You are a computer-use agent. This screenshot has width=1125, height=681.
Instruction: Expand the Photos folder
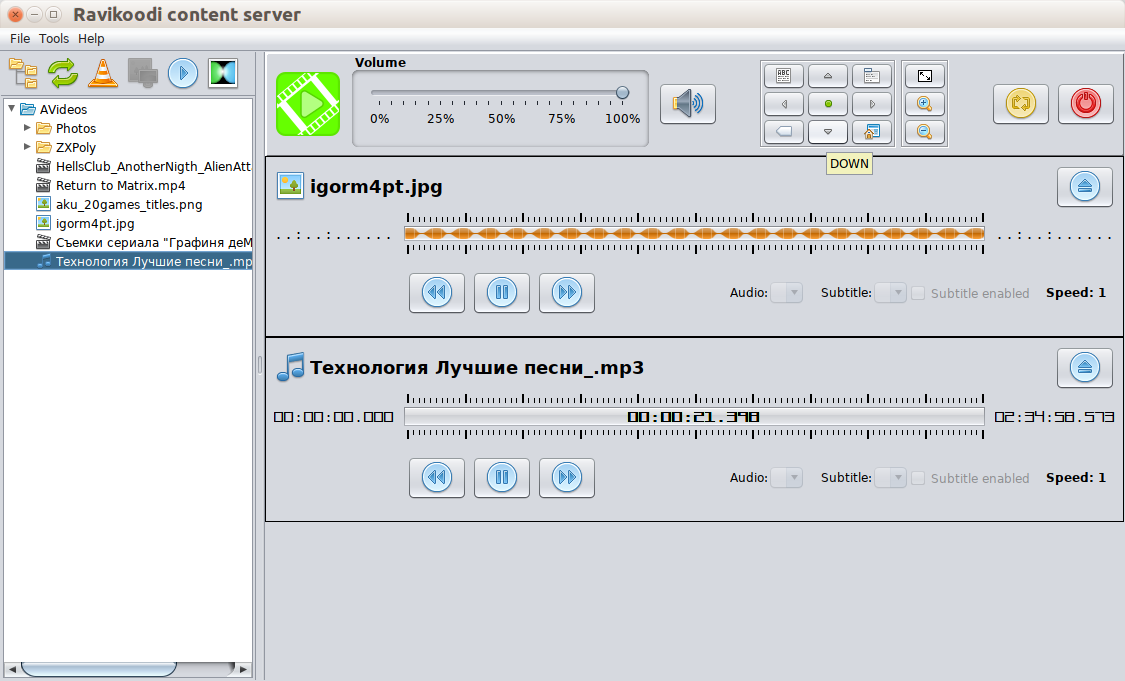[27, 127]
